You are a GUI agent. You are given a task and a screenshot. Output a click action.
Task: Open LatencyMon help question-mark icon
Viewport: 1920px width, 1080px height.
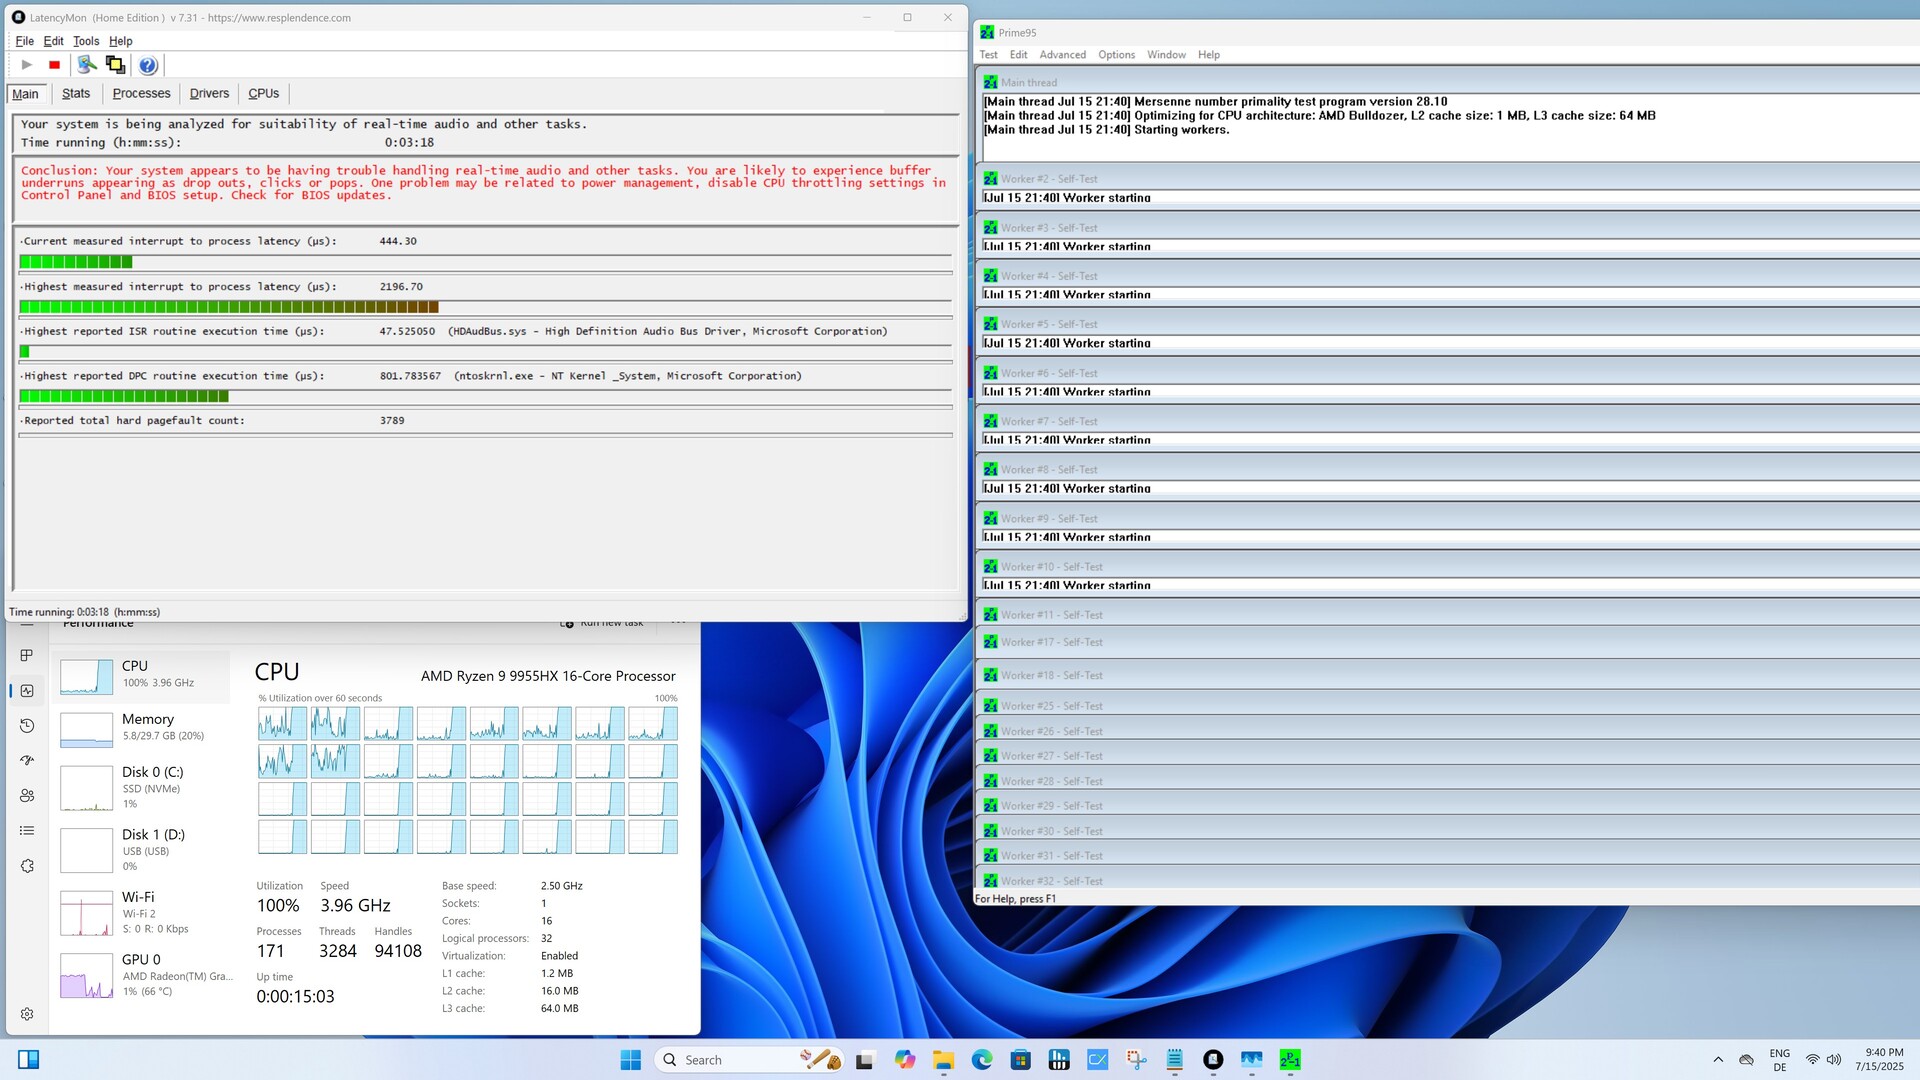(148, 65)
